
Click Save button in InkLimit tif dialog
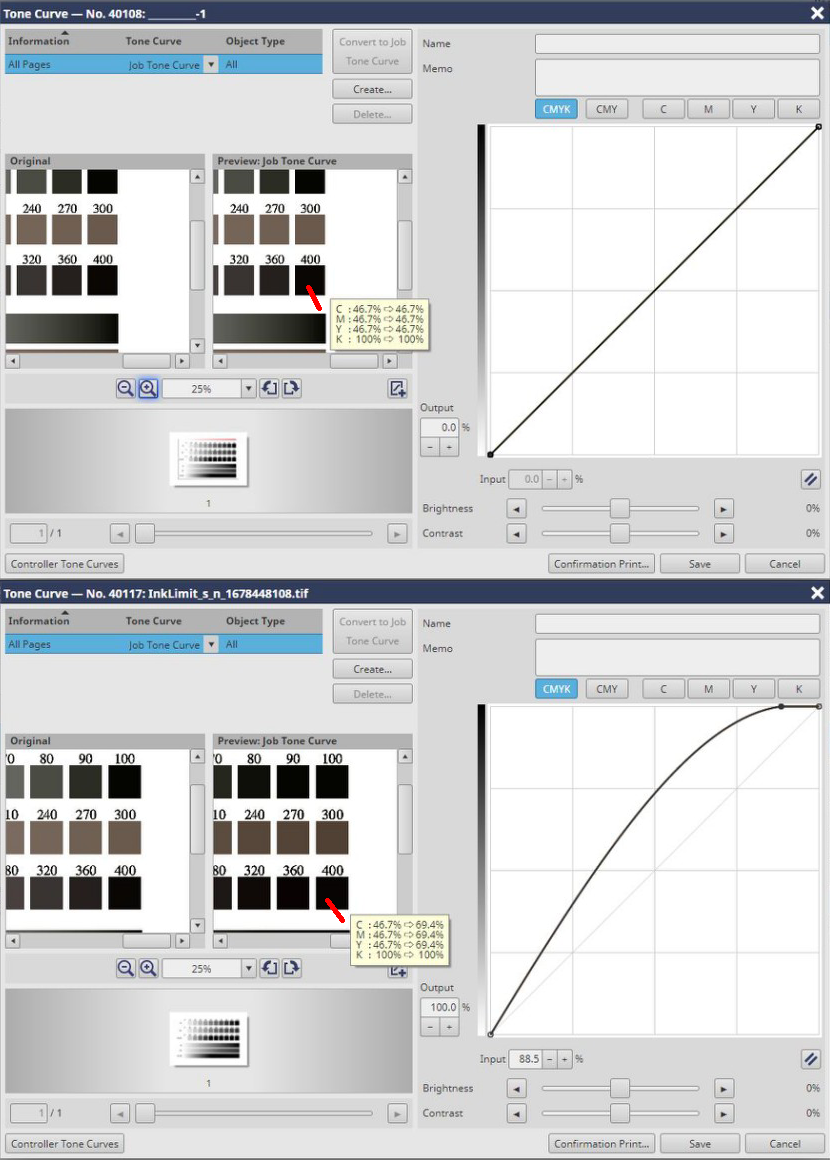[700, 1144]
